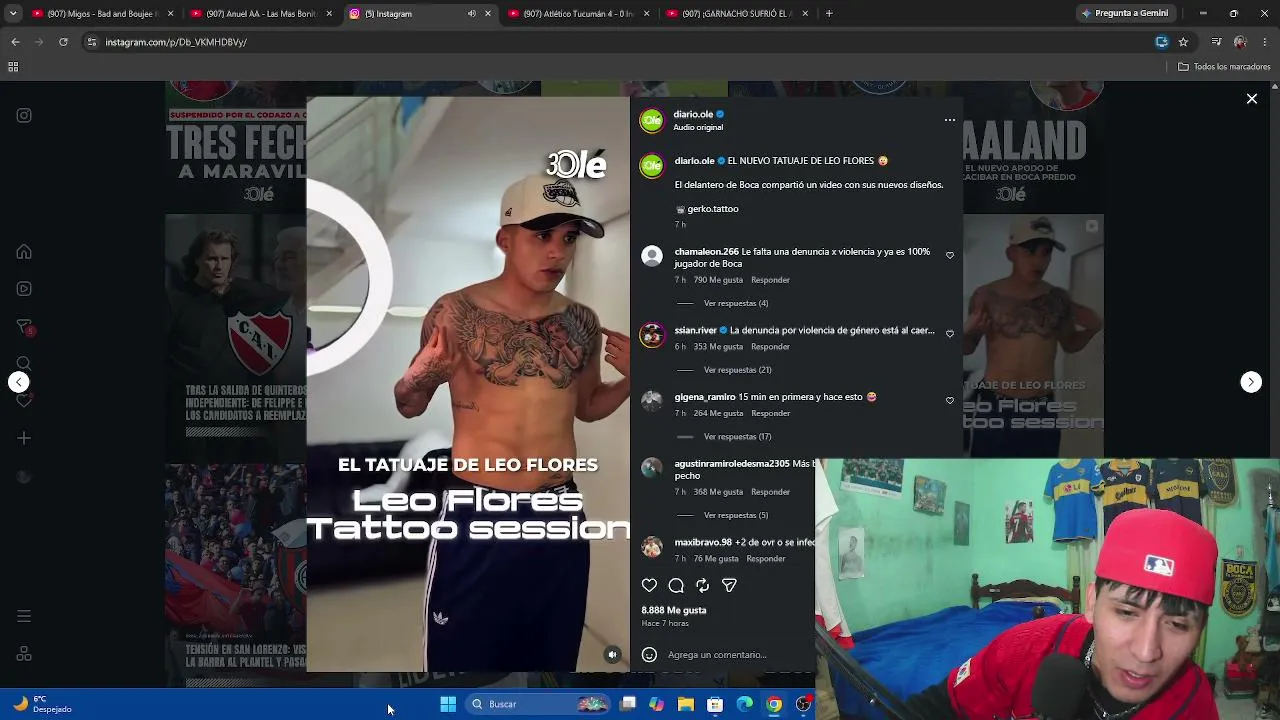
Task: Open the Chrome apps grid shortcut
Action: [x=13, y=67]
